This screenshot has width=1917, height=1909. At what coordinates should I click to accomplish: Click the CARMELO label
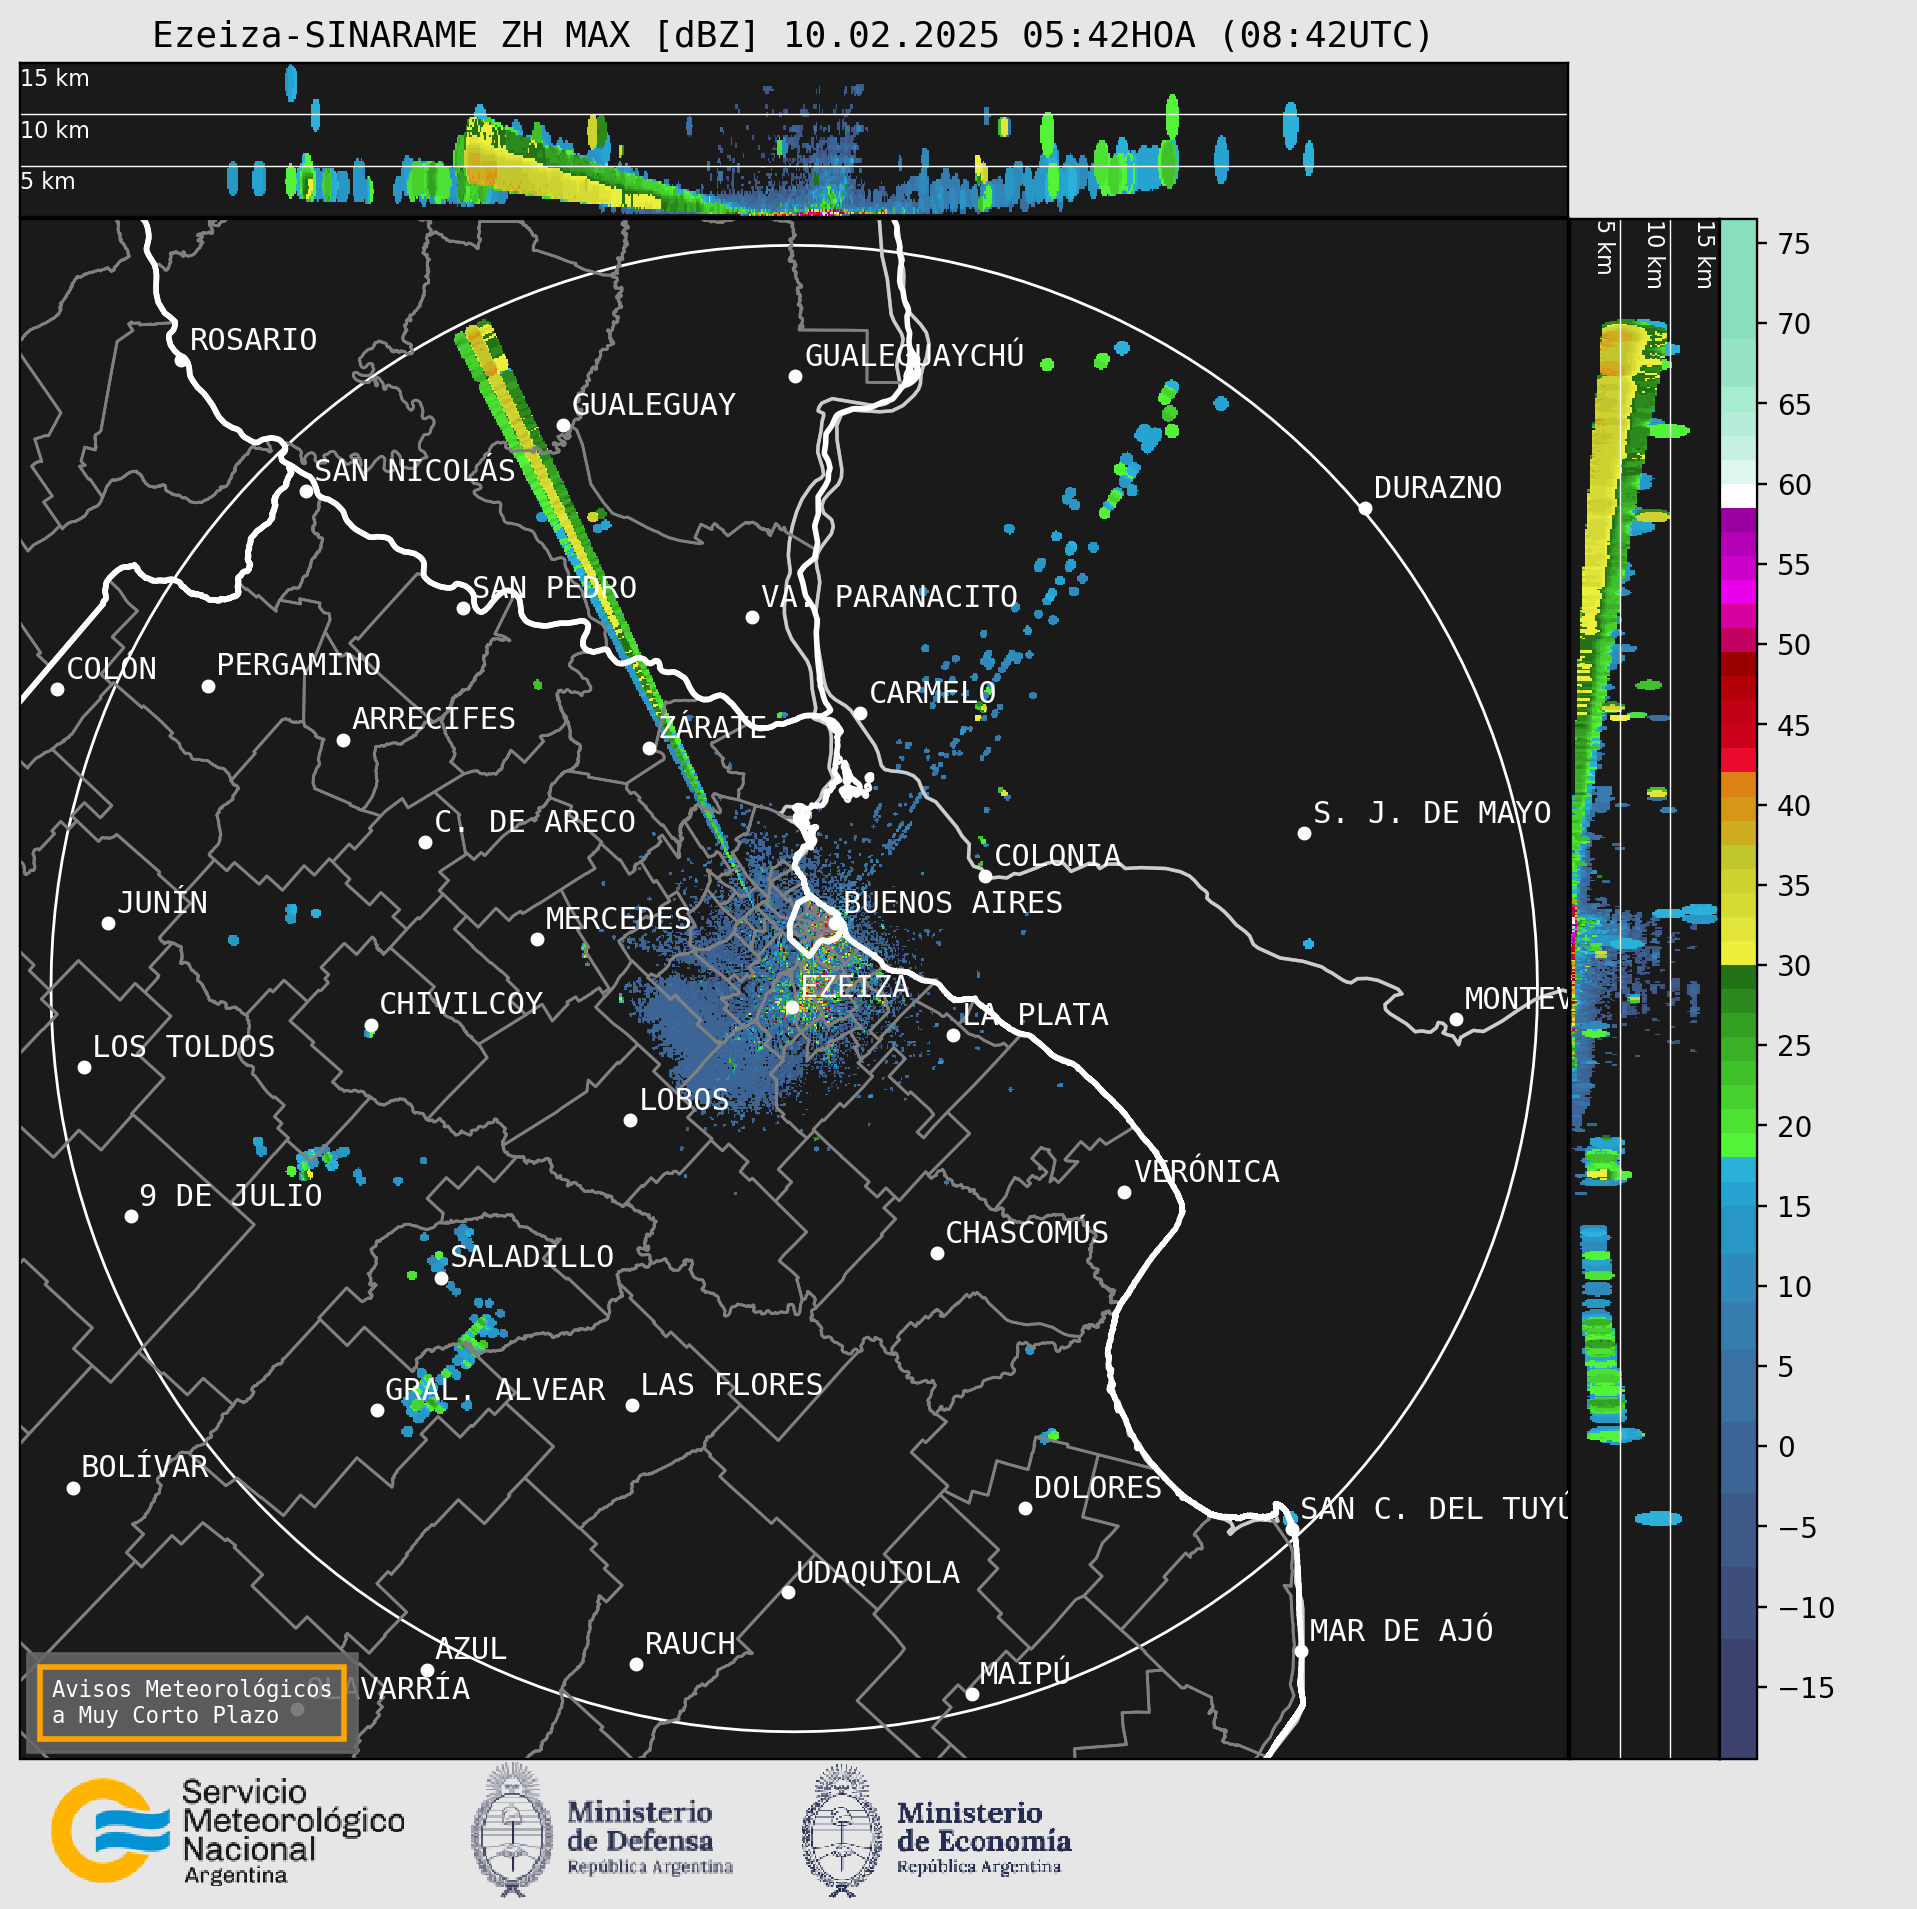click(932, 693)
